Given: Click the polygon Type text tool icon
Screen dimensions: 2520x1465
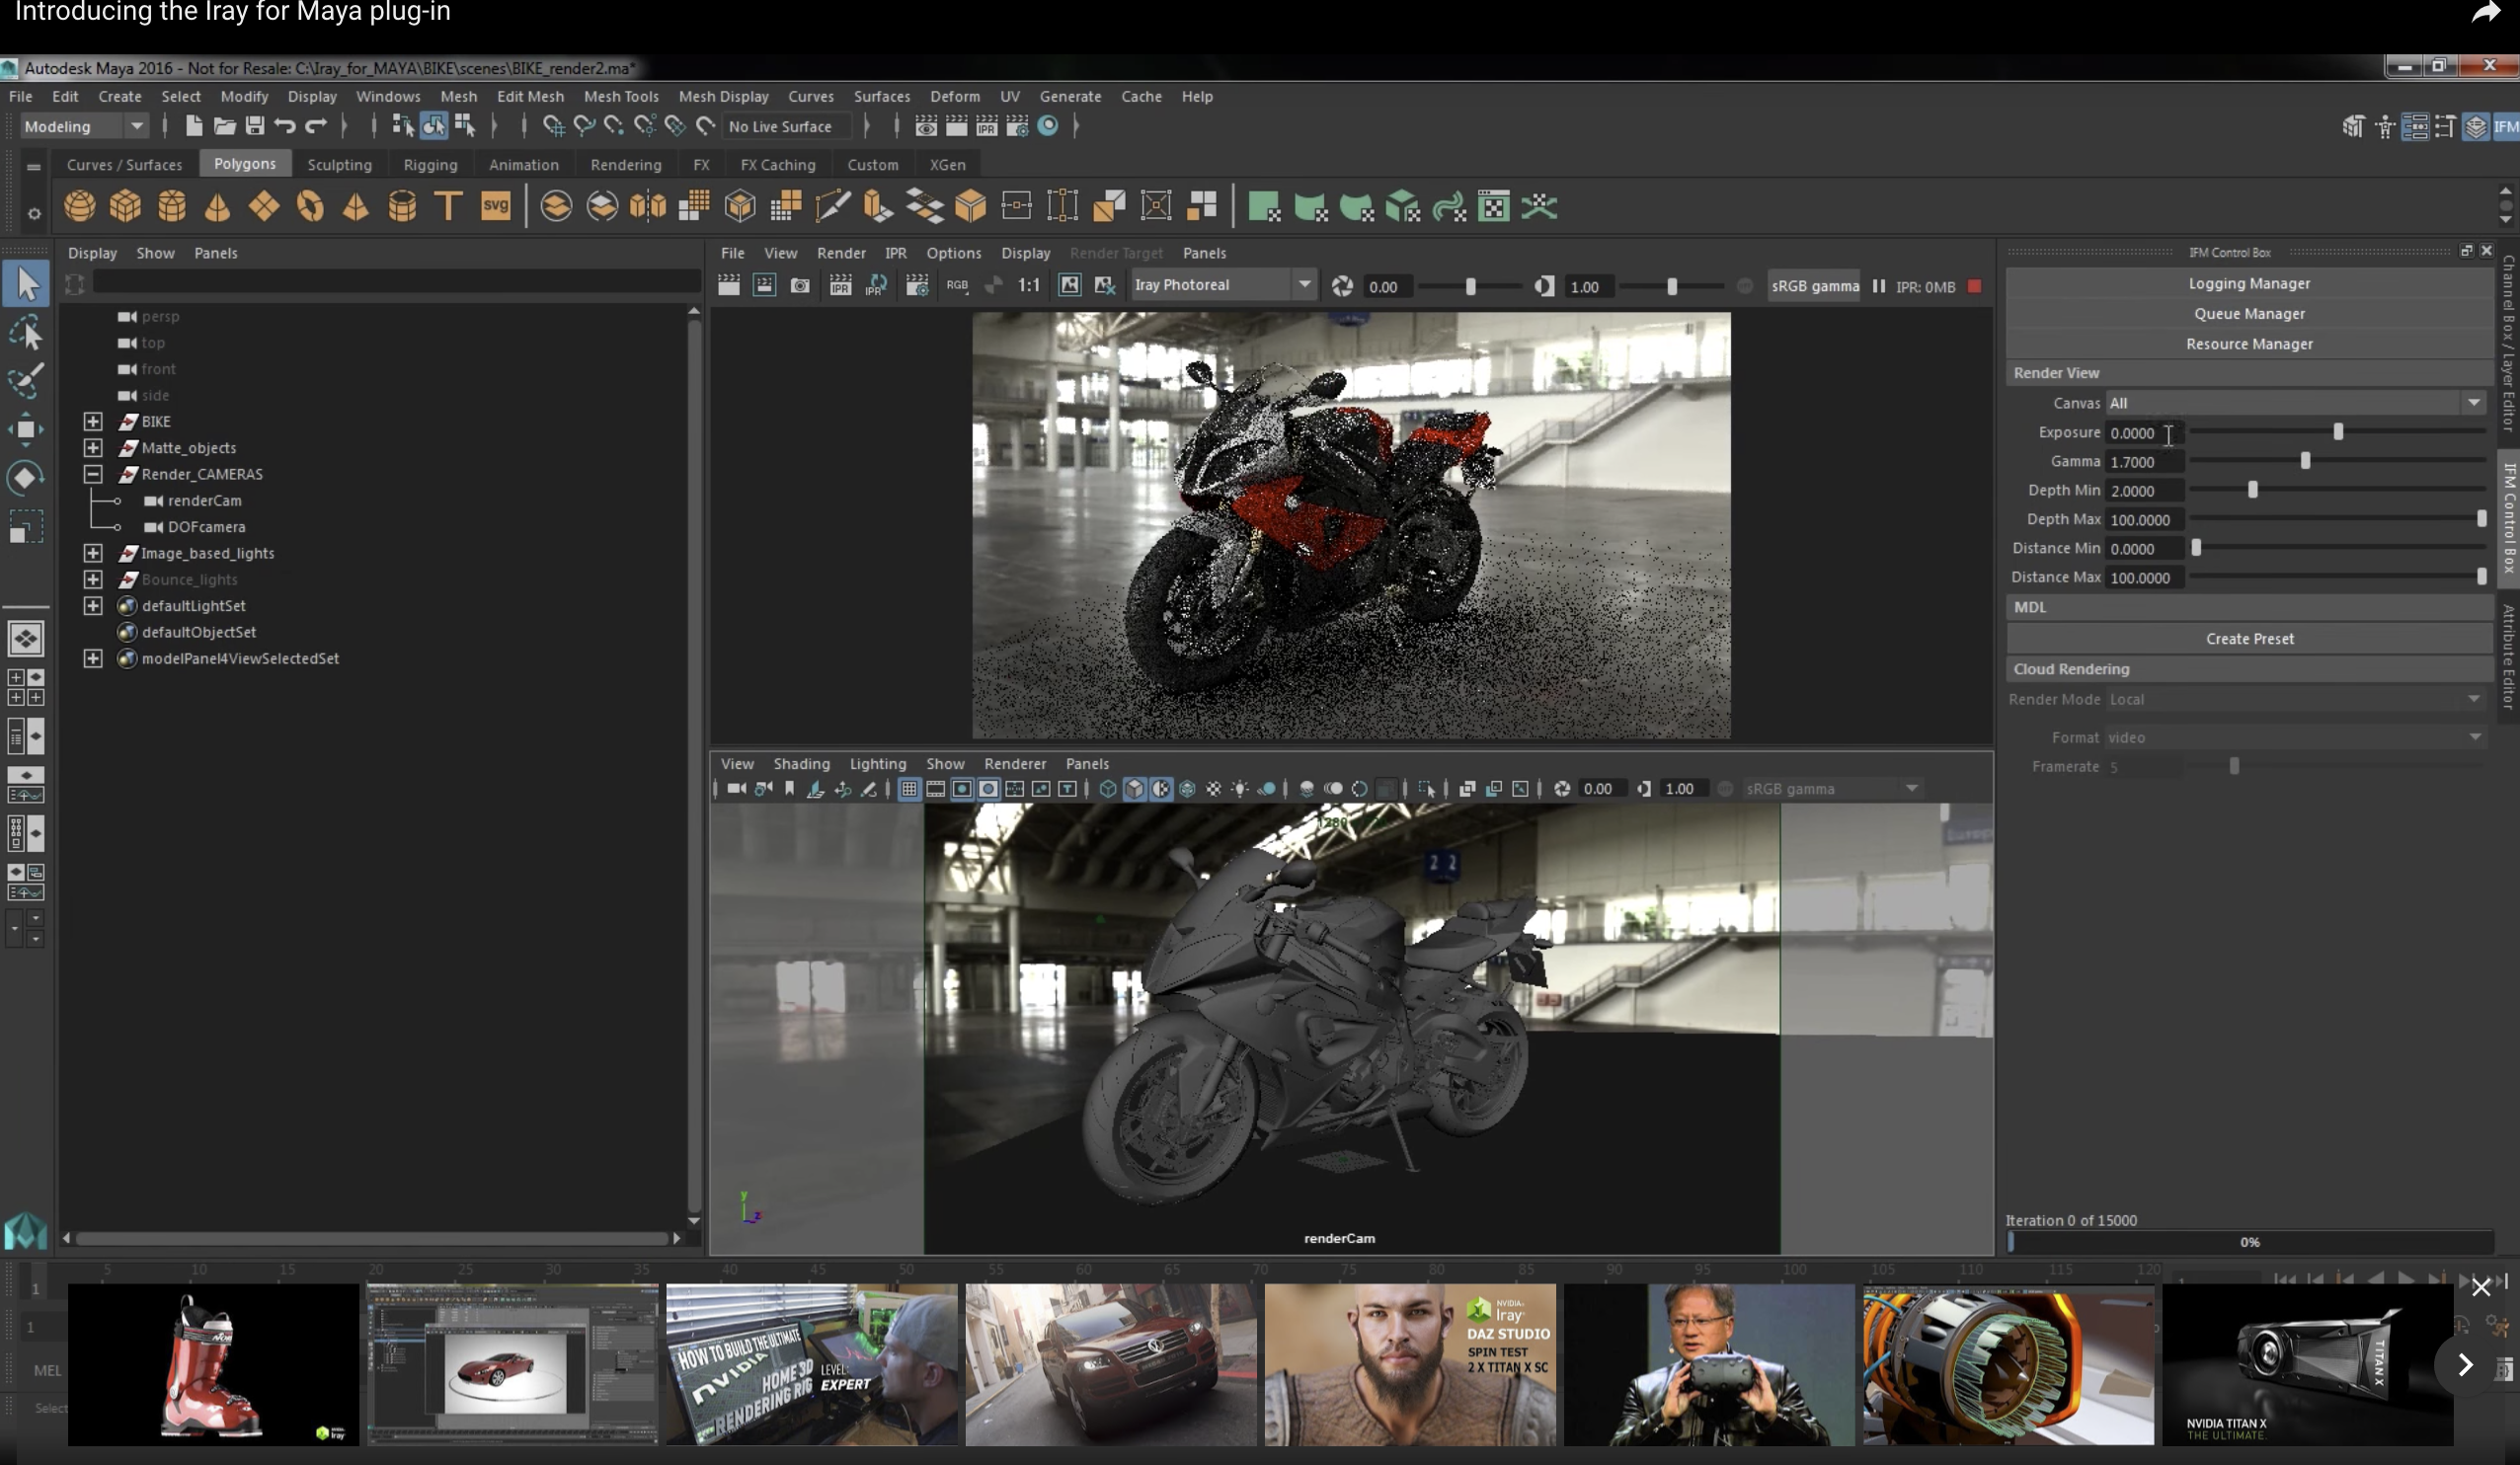Looking at the screenshot, I should [x=449, y=207].
